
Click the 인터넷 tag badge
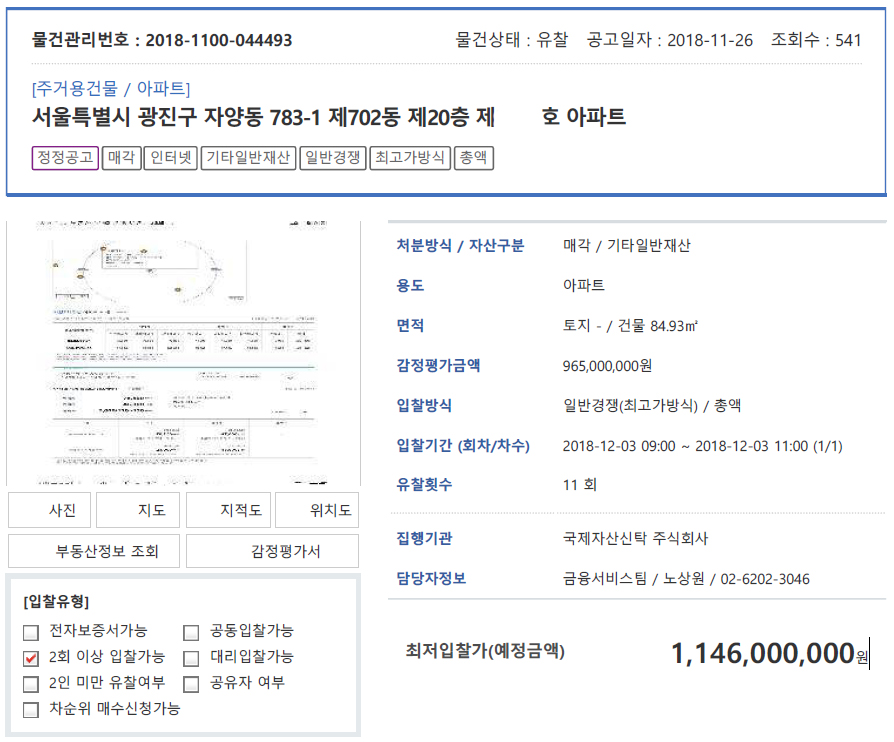(172, 158)
